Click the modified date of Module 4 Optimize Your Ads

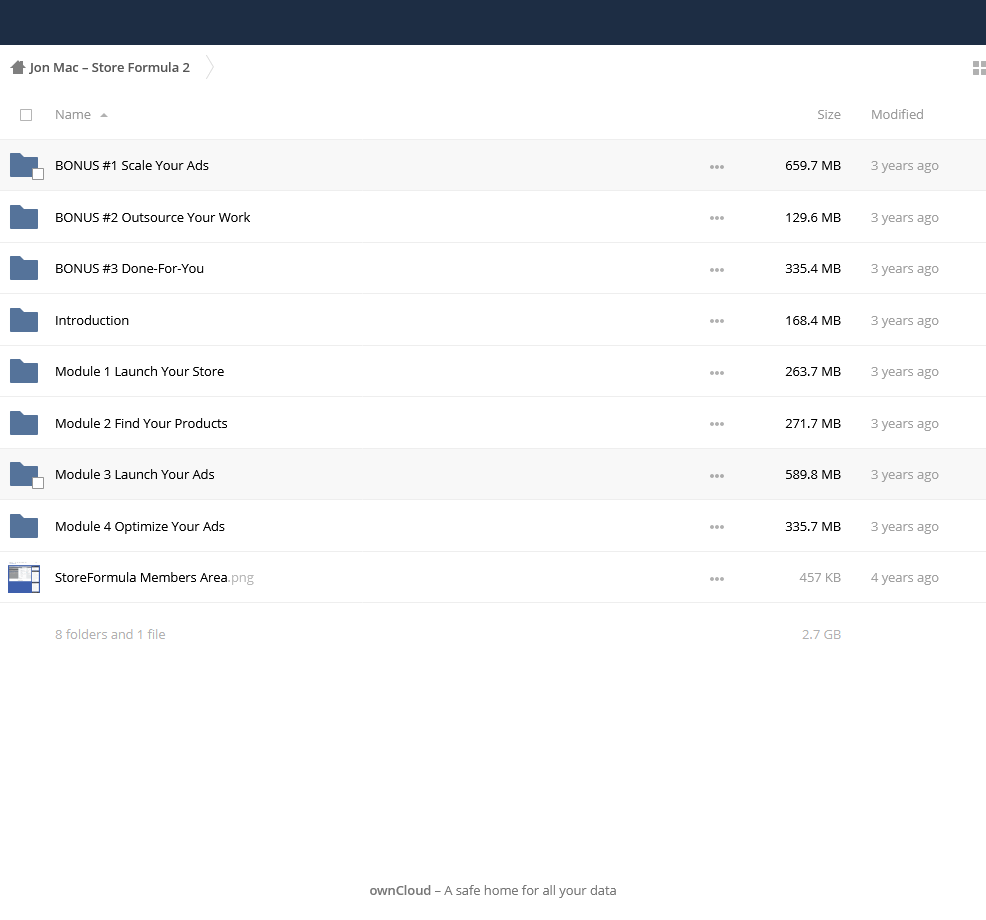click(x=904, y=526)
